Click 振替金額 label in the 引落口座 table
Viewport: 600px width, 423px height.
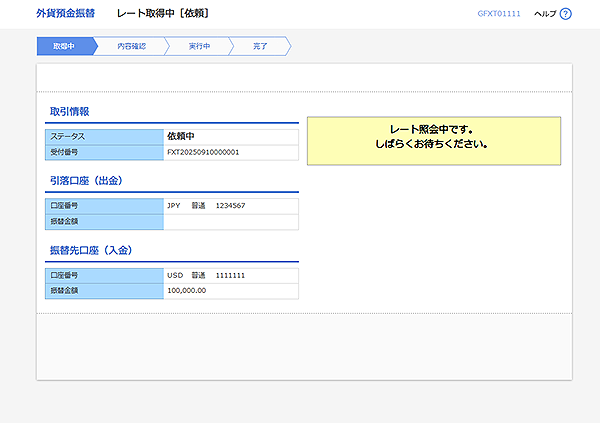(104, 222)
